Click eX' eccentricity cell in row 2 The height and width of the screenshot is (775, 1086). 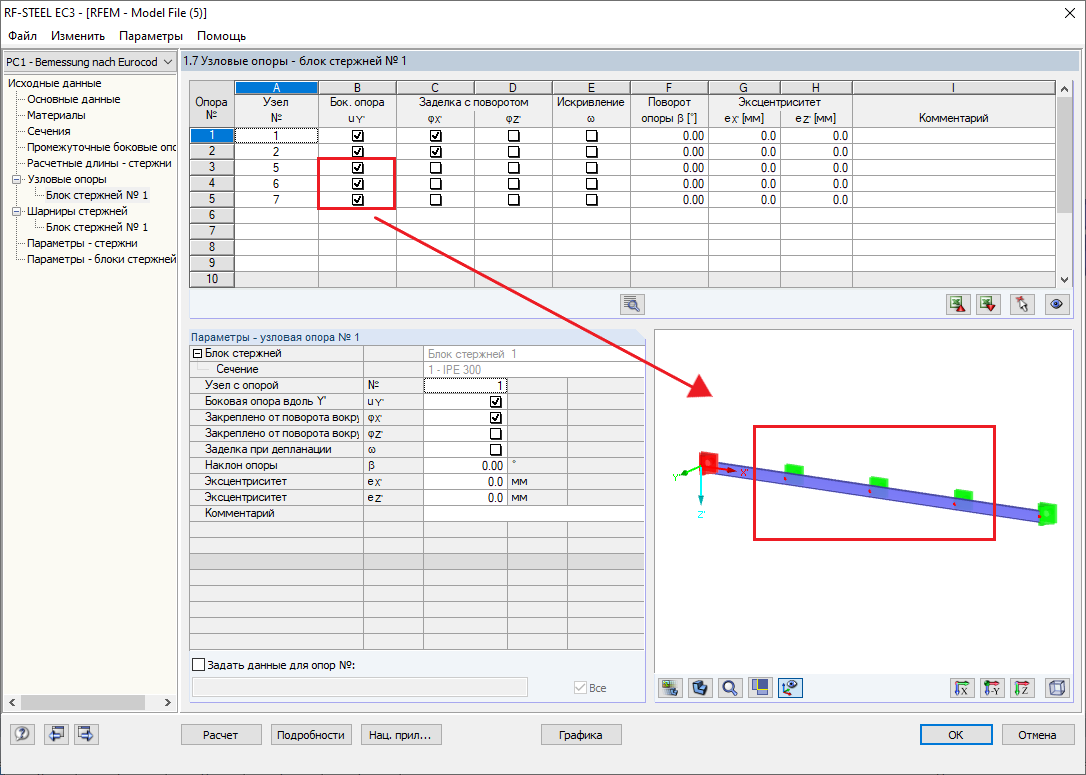point(744,152)
